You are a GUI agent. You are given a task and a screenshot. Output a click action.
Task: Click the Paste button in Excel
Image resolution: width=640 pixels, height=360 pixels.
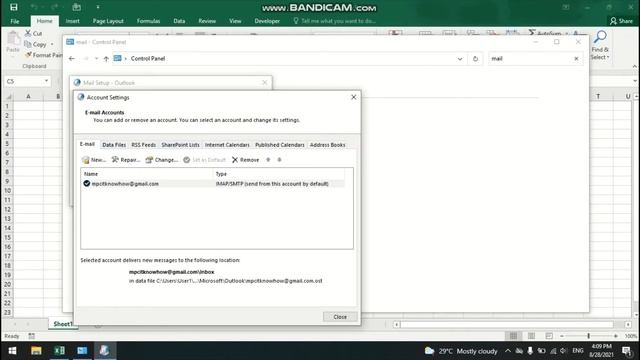click(x=13, y=42)
